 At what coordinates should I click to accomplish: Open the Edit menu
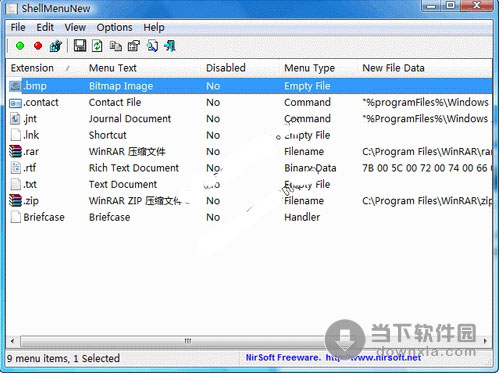45,27
